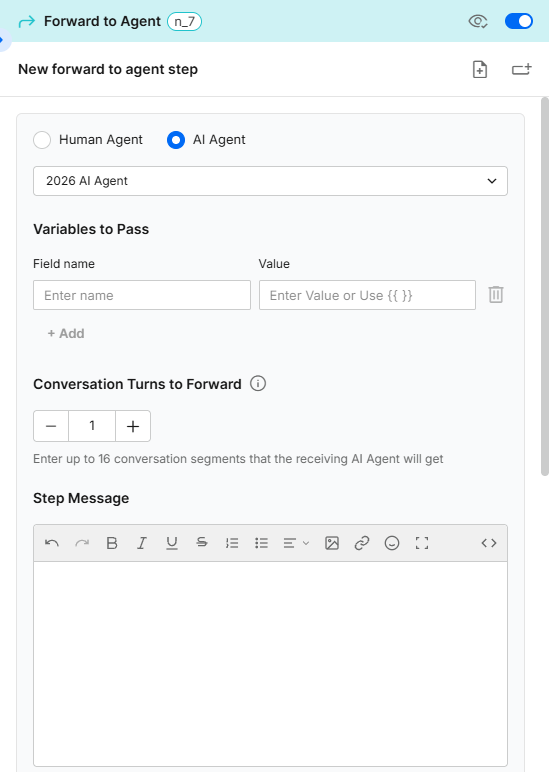Expand the text alignment dropdown
The height and width of the screenshot is (772, 549).
(x=296, y=543)
